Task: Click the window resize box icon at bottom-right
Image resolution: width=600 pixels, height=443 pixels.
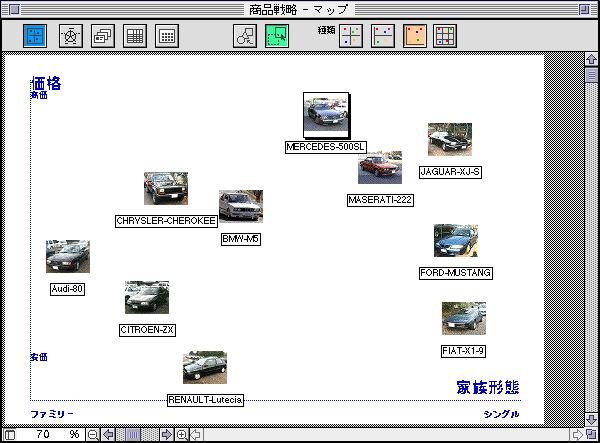Action: pyautogui.click(x=591, y=435)
